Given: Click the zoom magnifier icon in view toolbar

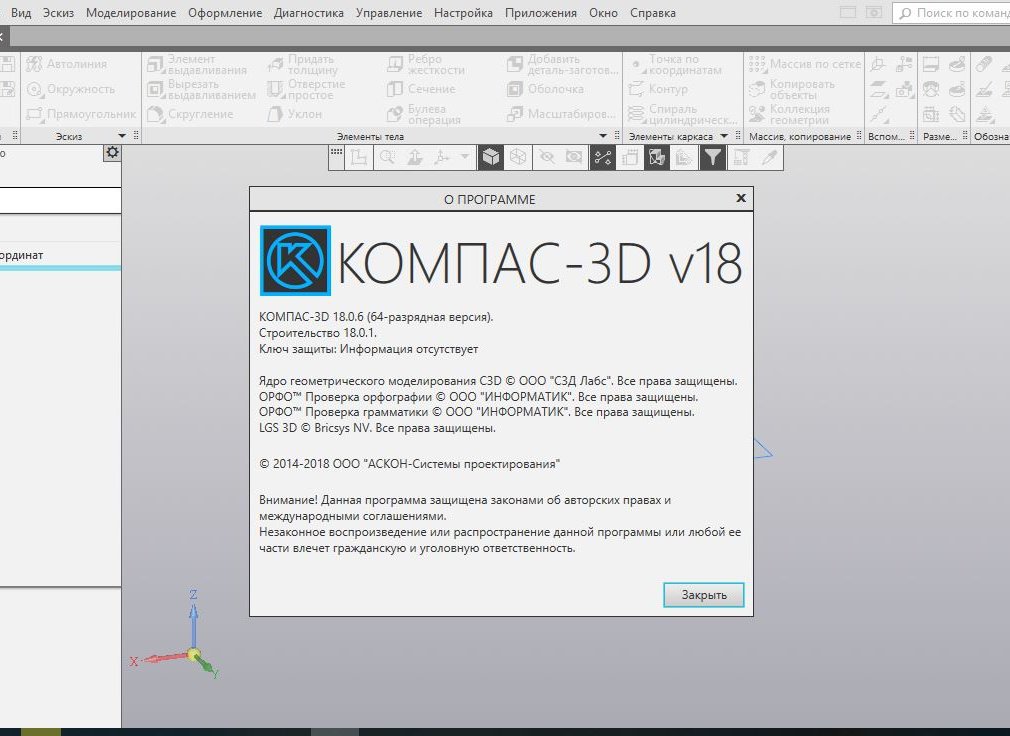Looking at the screenshot, I should (x=387, y=157).
